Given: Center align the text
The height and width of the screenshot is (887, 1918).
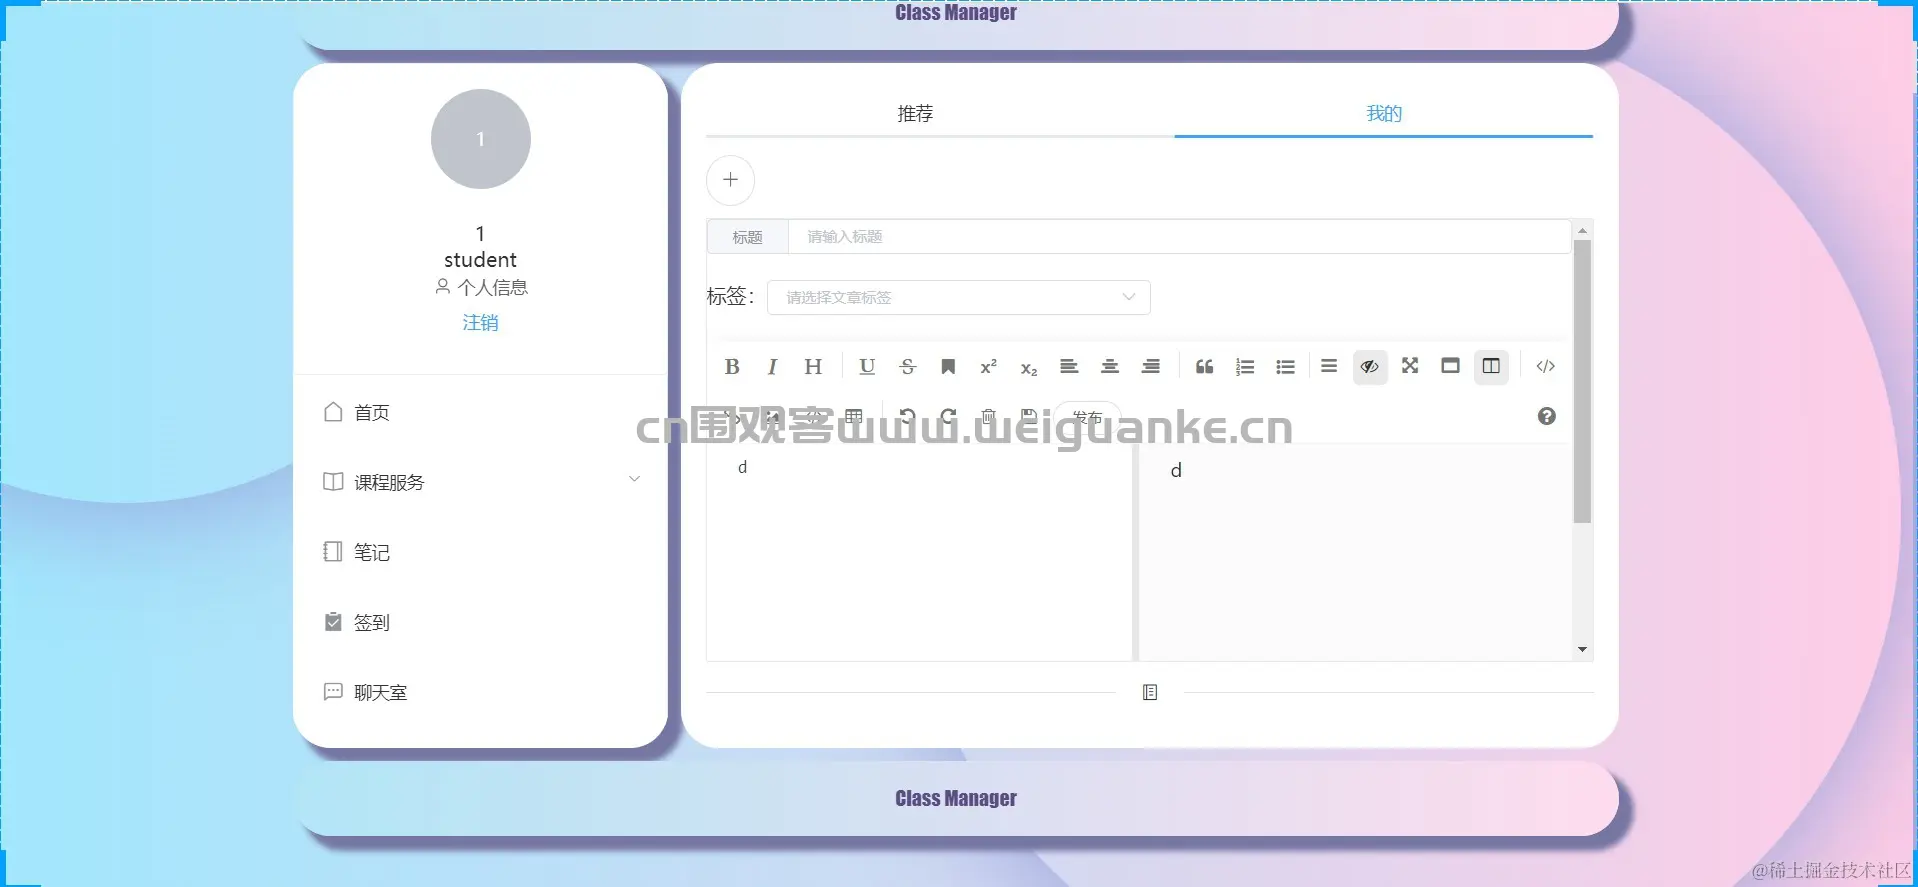Looking at the screenshot, I should click(x=1110, y=367).
